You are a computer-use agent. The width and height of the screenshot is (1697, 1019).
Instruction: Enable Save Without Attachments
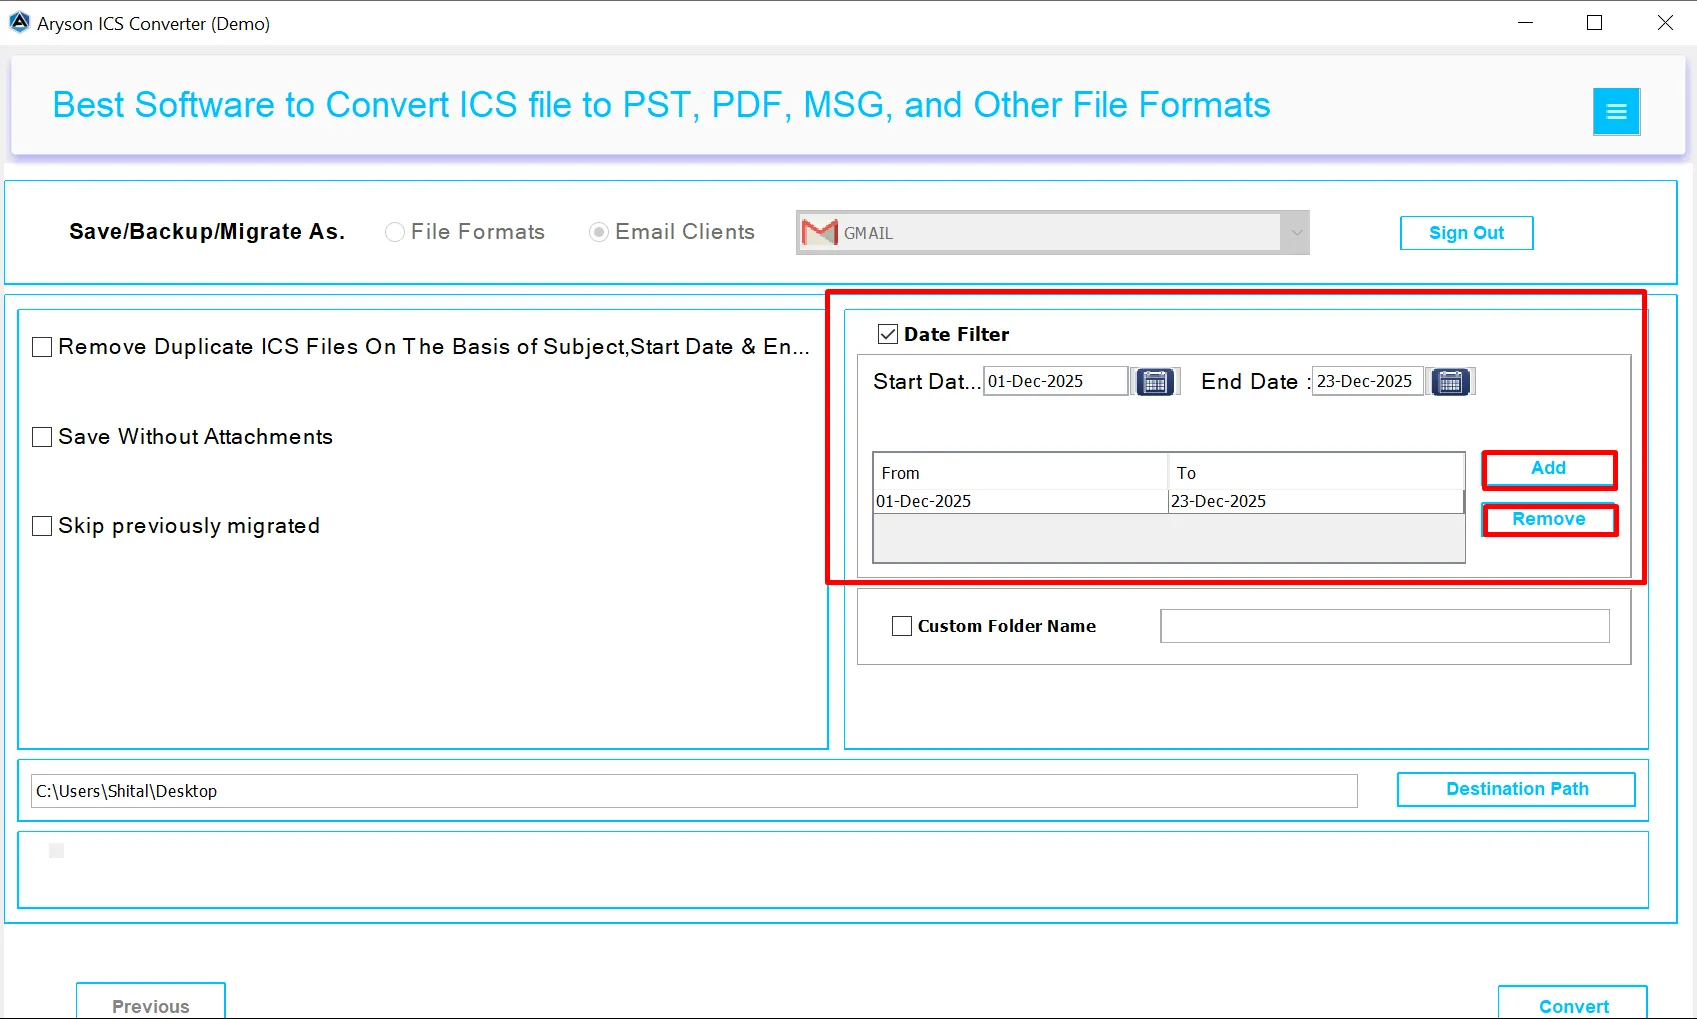coord(41,436)
